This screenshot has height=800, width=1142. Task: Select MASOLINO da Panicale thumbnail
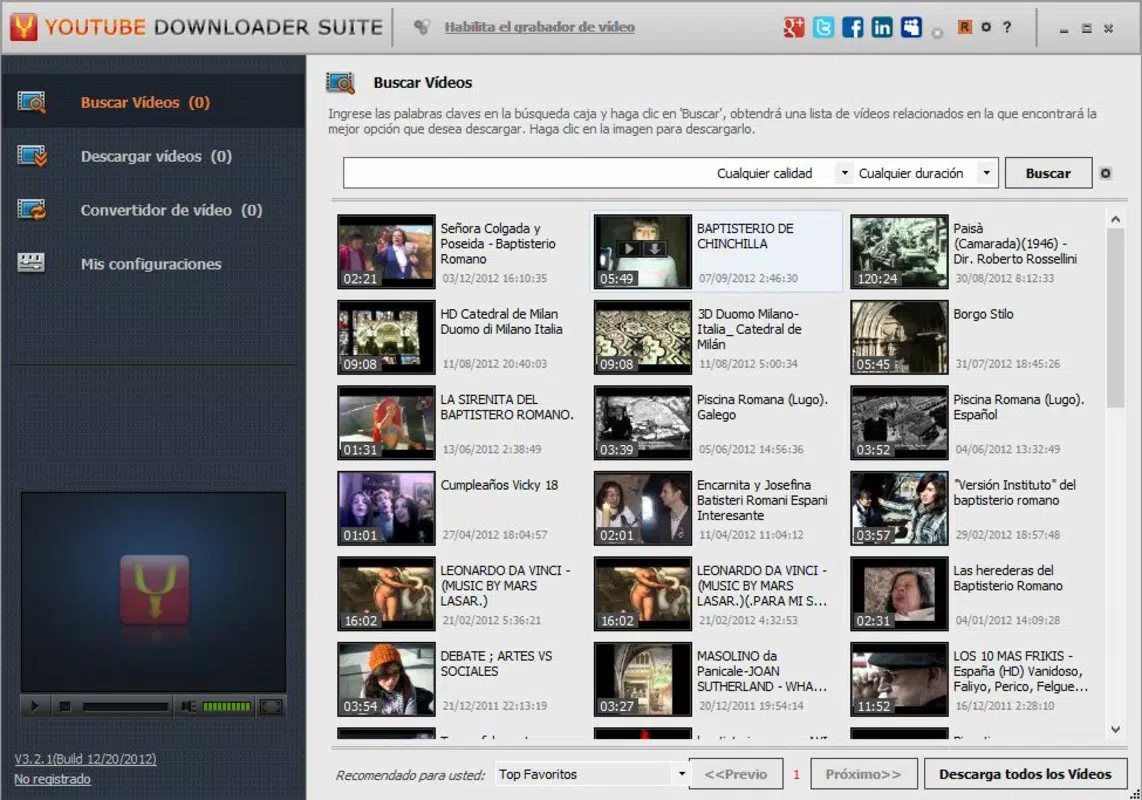tap(642, 679)
